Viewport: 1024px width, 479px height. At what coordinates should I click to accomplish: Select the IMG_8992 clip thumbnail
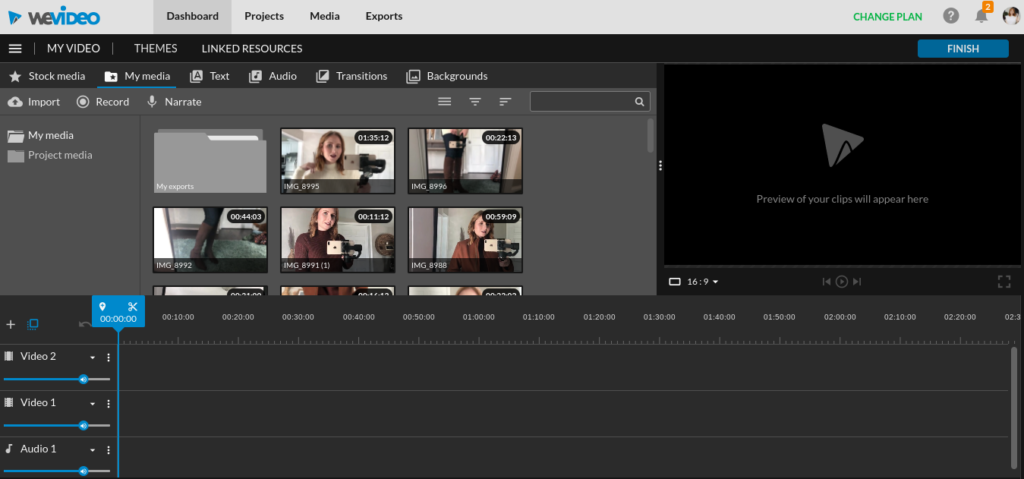click(210, 240)
